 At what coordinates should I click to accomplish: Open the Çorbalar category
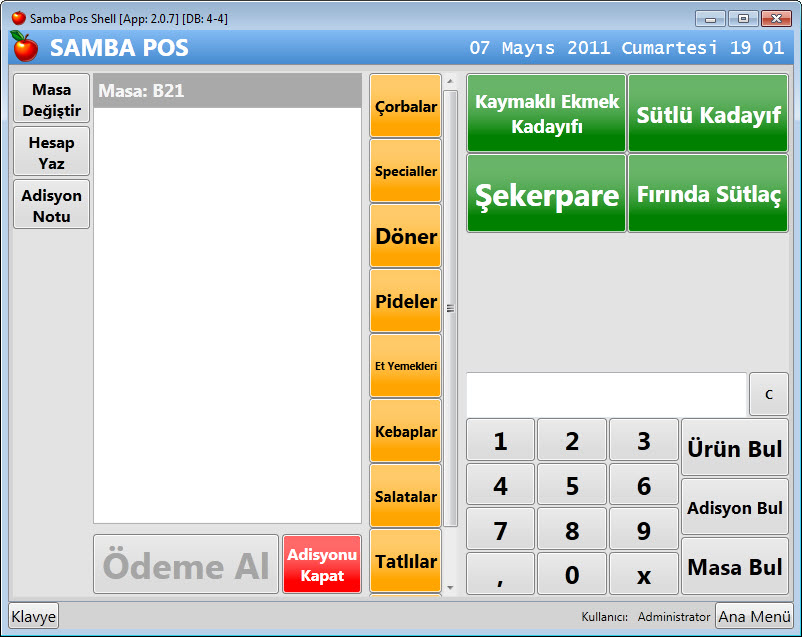click(x=405, y=106)
